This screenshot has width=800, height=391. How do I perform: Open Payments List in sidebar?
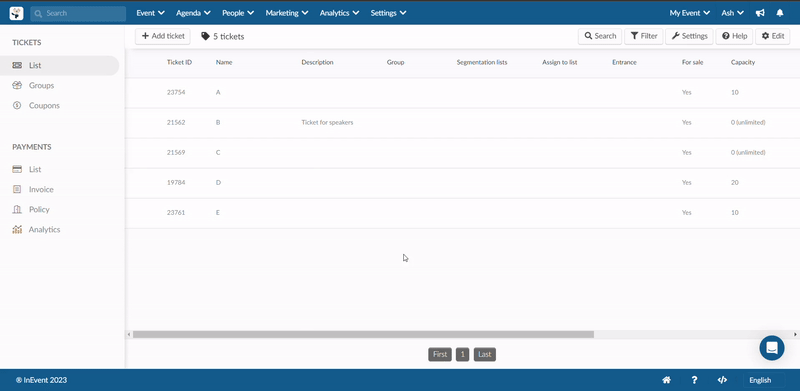(35, 169)
